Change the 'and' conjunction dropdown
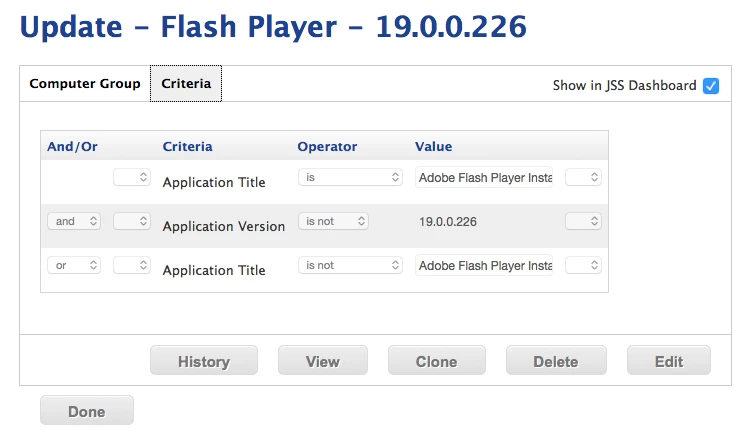 pos(74,221)
